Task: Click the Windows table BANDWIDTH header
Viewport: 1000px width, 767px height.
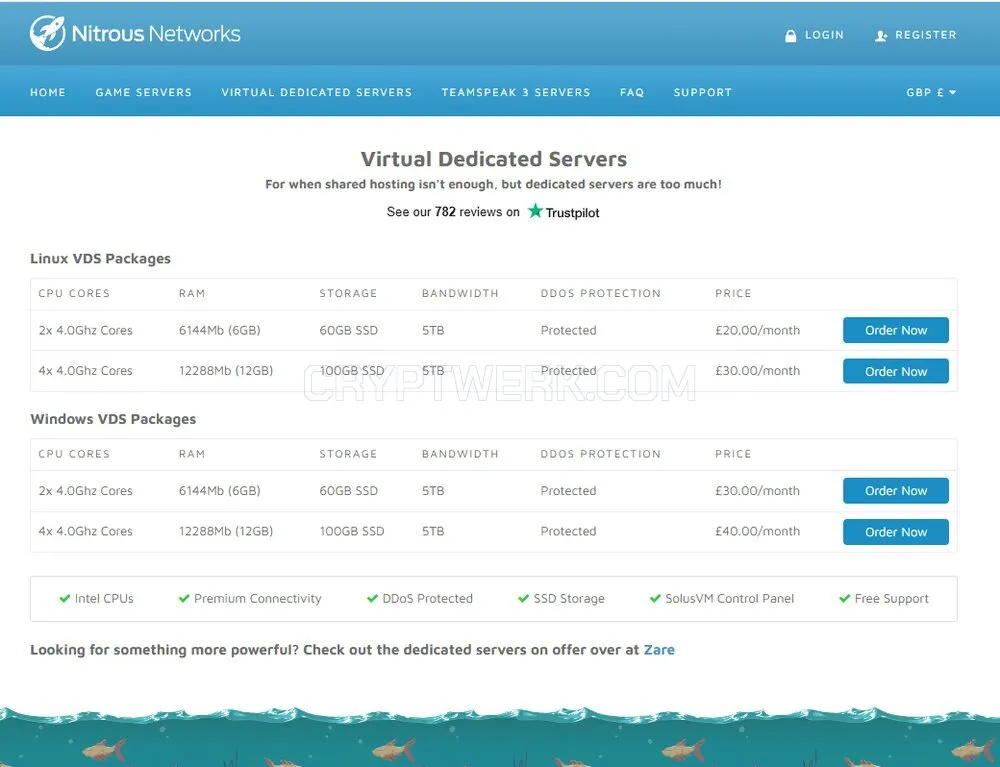Action: (460, 454)
